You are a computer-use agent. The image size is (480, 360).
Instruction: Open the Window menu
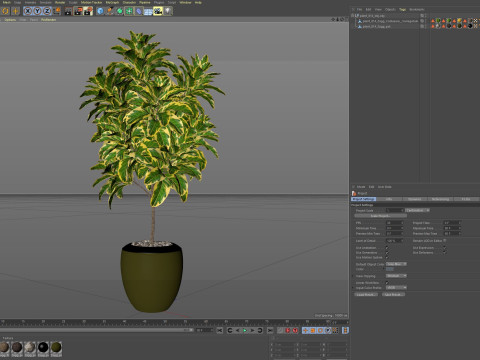pos(185,2)
